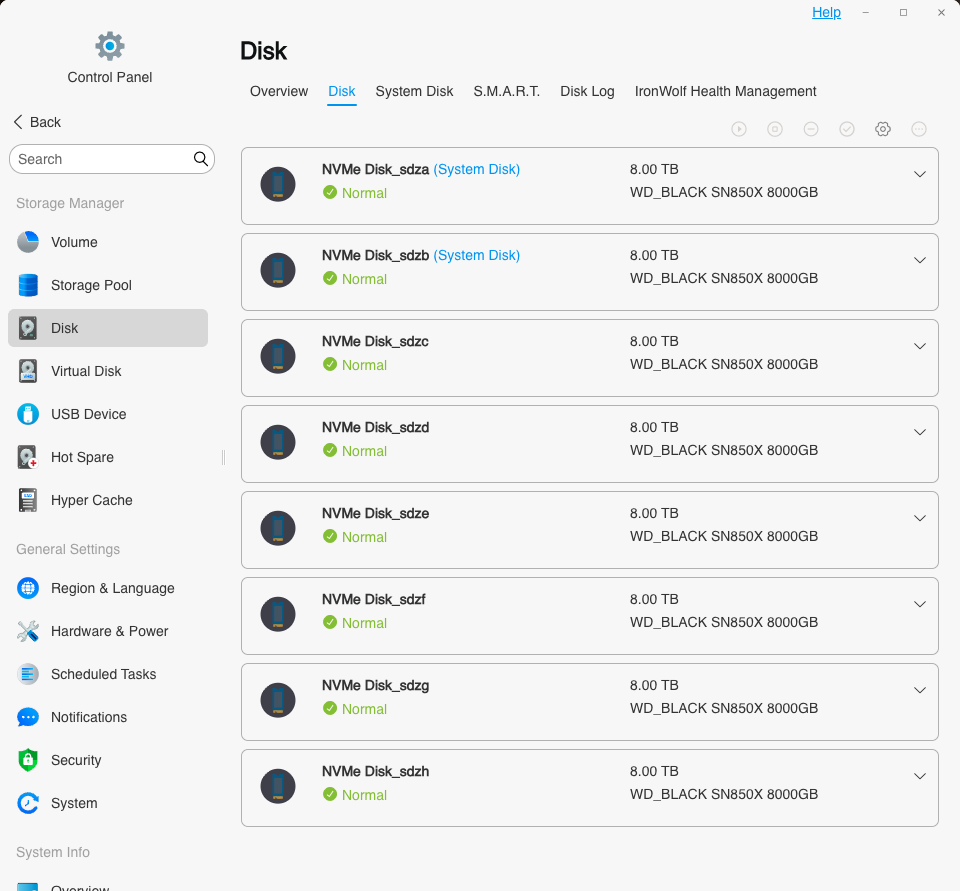The height and width of the screenshot is (891, 960).
Task: Select Hot Spare in Storage Manager
Action: (x=108, y=457)
